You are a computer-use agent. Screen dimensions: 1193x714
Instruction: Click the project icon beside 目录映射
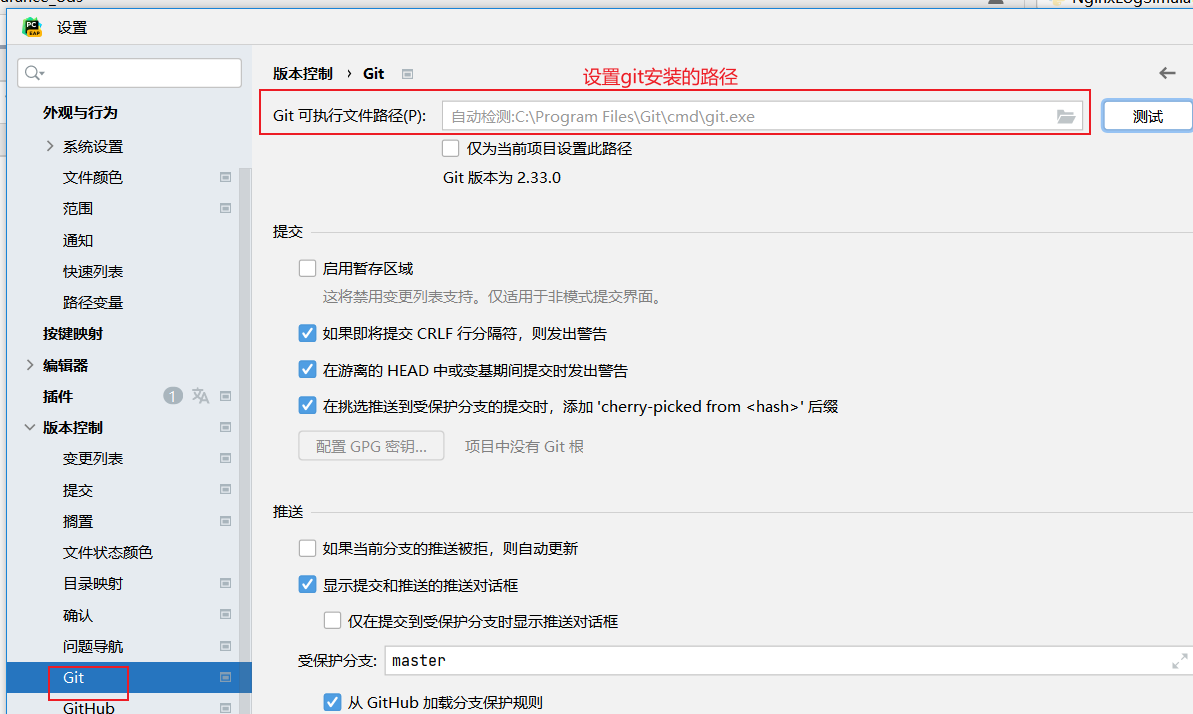pos(225,583)
